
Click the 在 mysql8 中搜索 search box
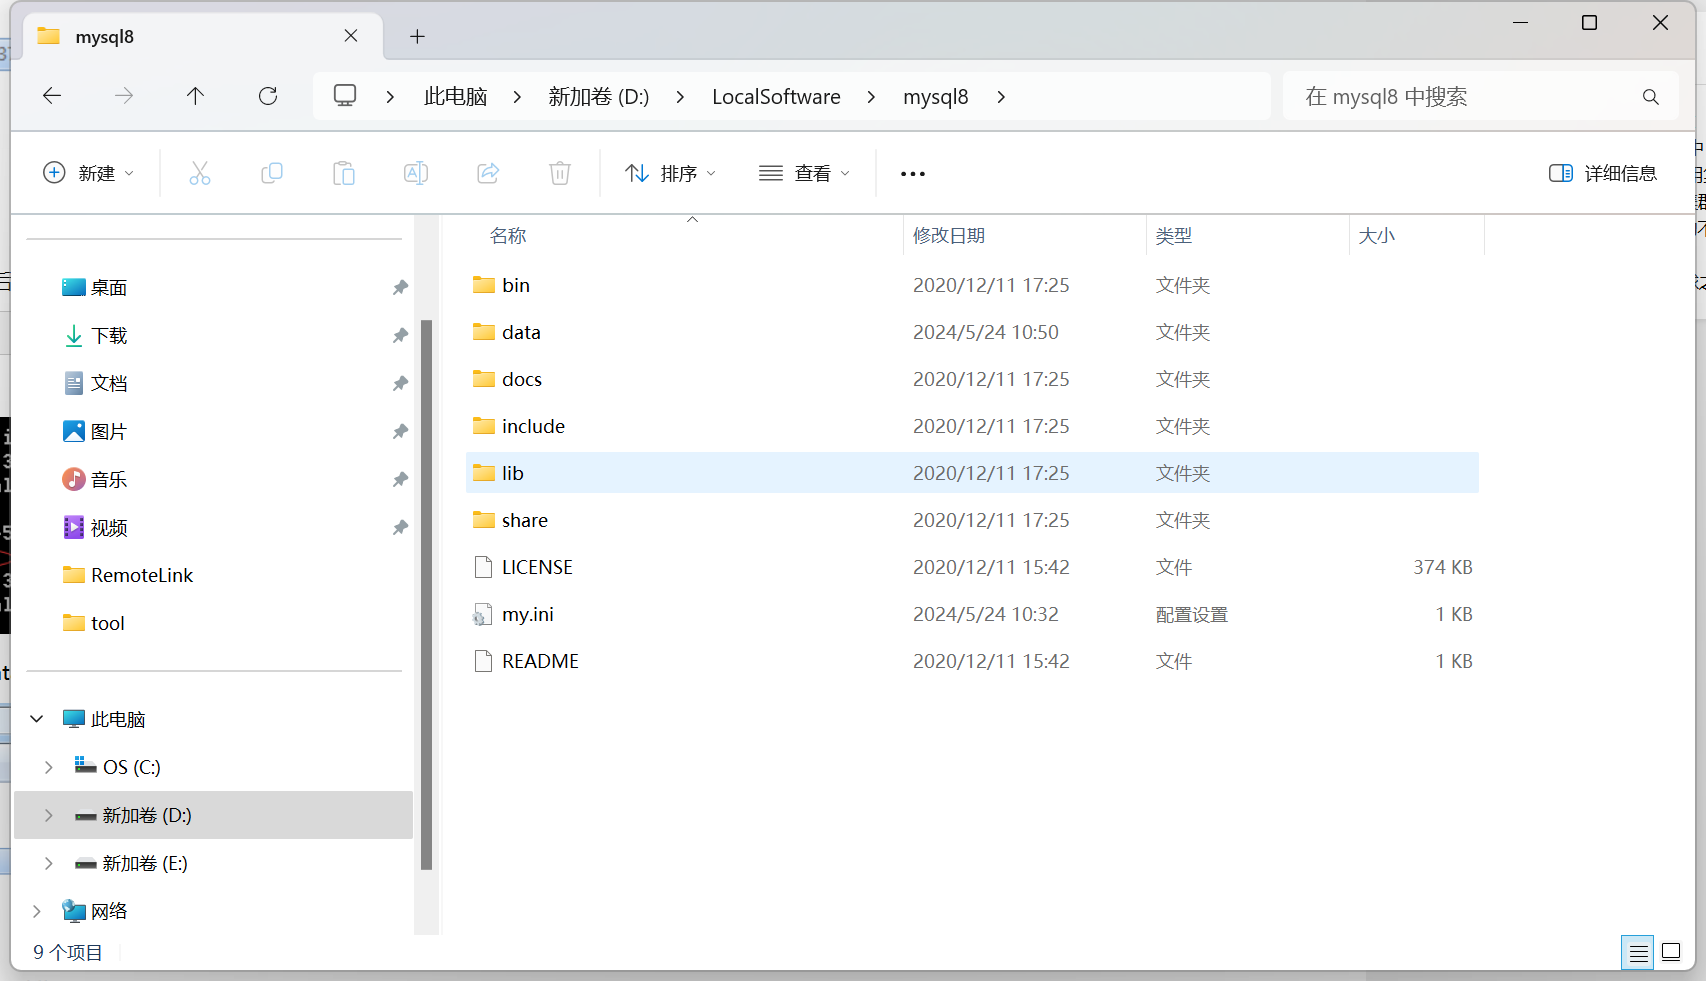tap(1465, 97)
